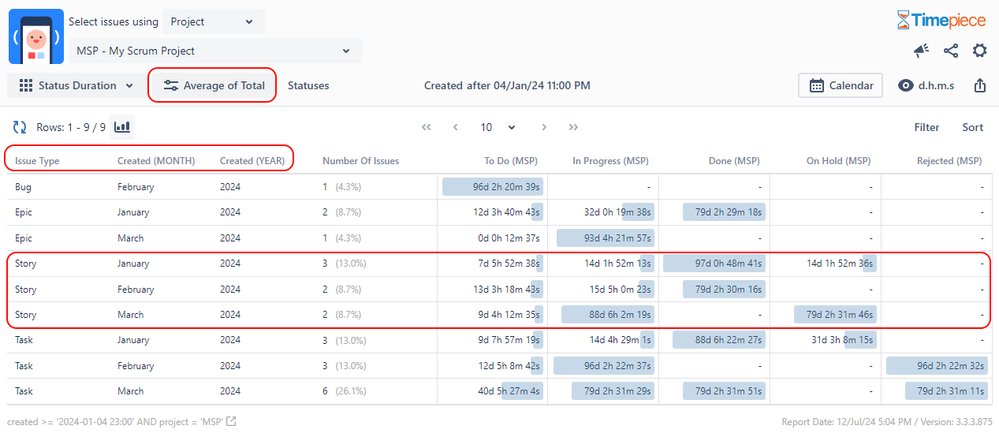Click the 96d 2h 22m 32s Rejected value

[x=937, y=366]
